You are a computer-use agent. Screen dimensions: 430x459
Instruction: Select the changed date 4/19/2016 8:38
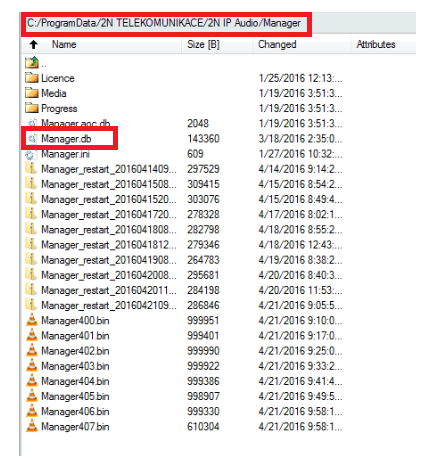pyautogui.click(x=300, y=260)
